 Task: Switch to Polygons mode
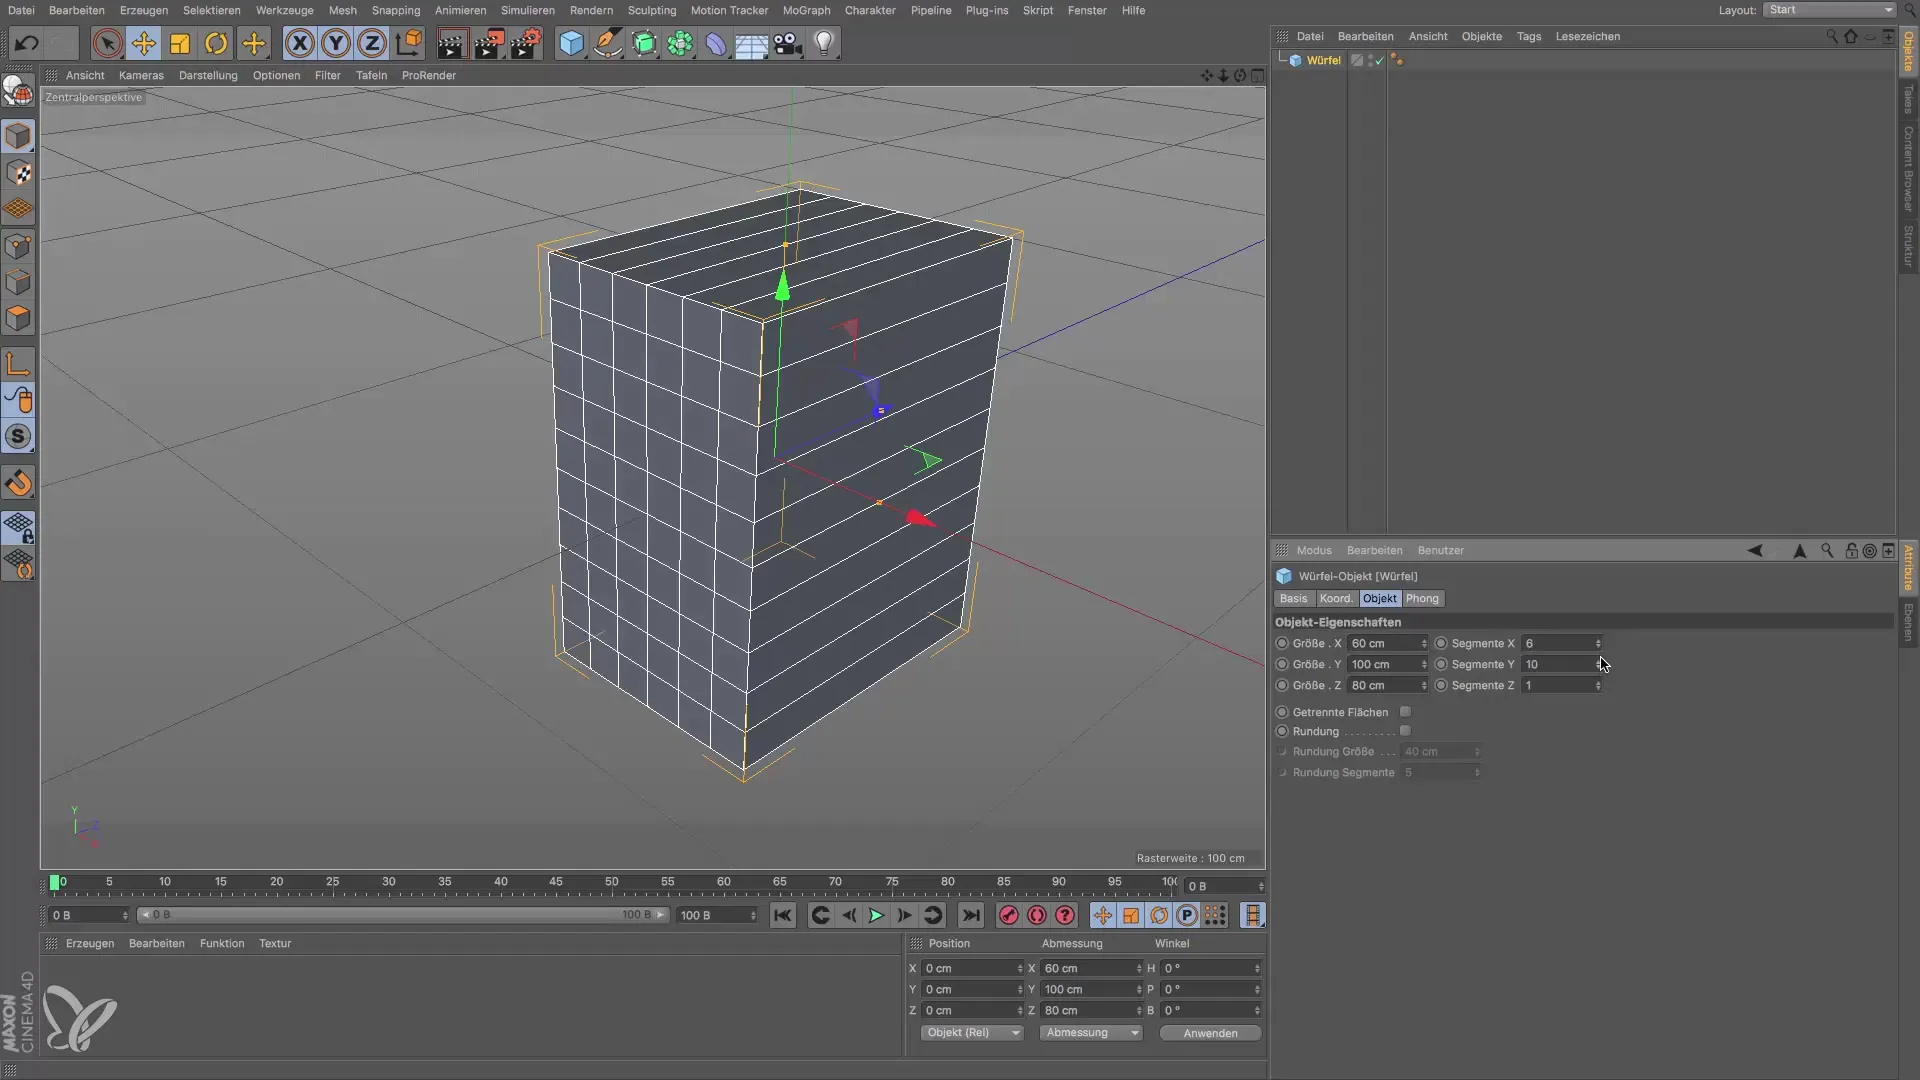point(18,319)
